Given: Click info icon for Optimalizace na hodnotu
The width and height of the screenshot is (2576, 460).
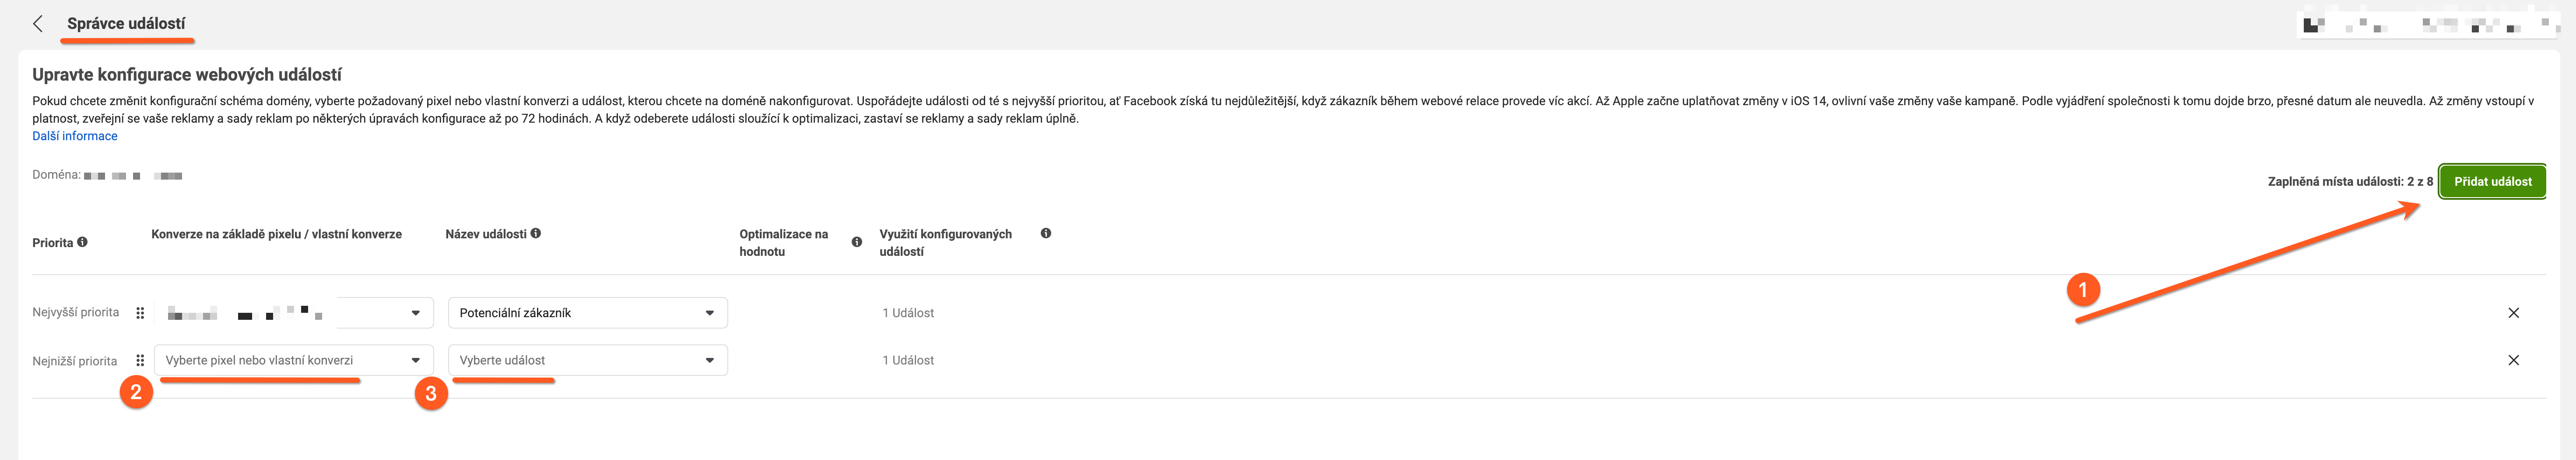Looking at the screenshot, I should click(x=857, y=242).
